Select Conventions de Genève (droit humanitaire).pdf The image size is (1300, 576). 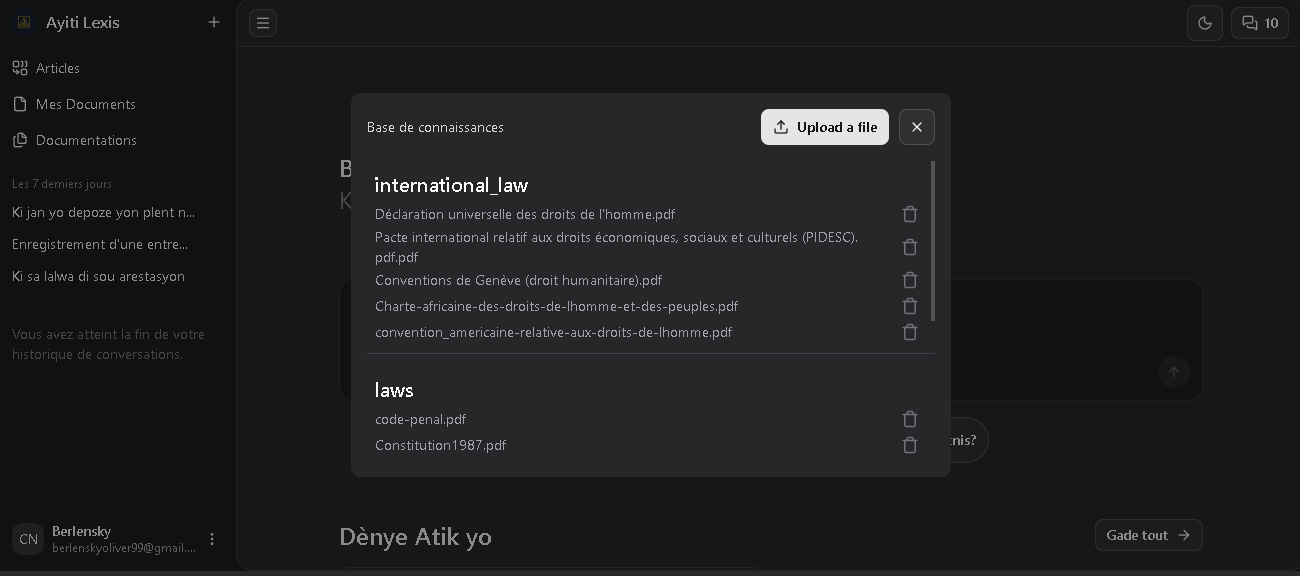pos(518,280)
